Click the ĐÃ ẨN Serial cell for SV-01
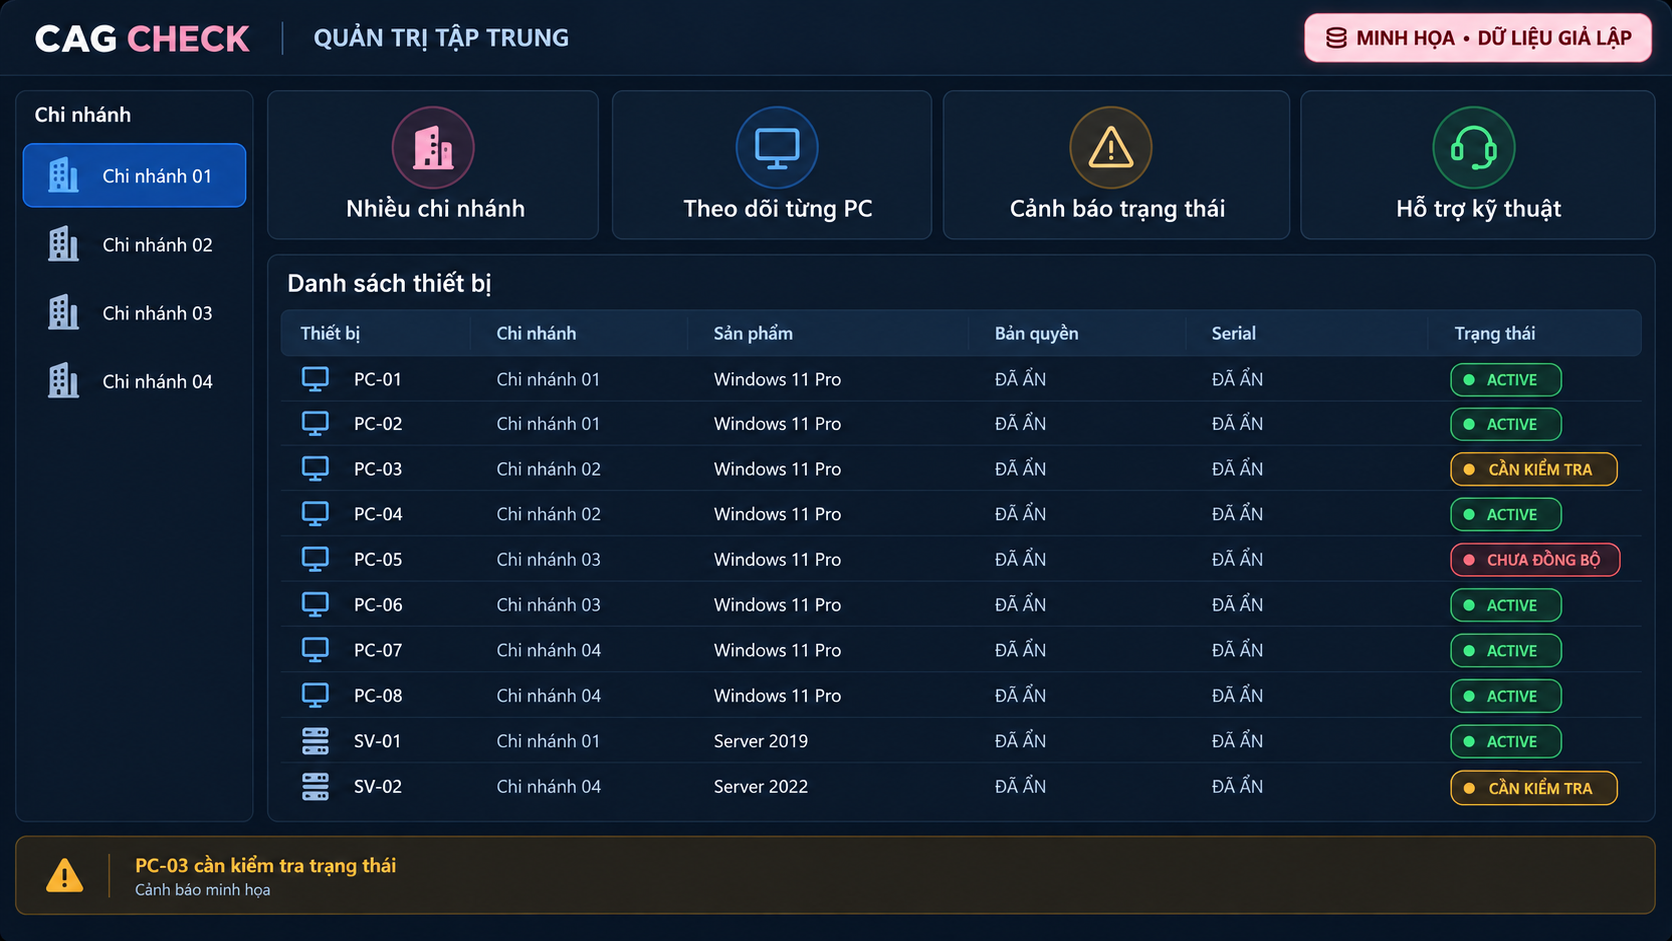Viewport: 1672px width, 941px height. point(1237,741)
